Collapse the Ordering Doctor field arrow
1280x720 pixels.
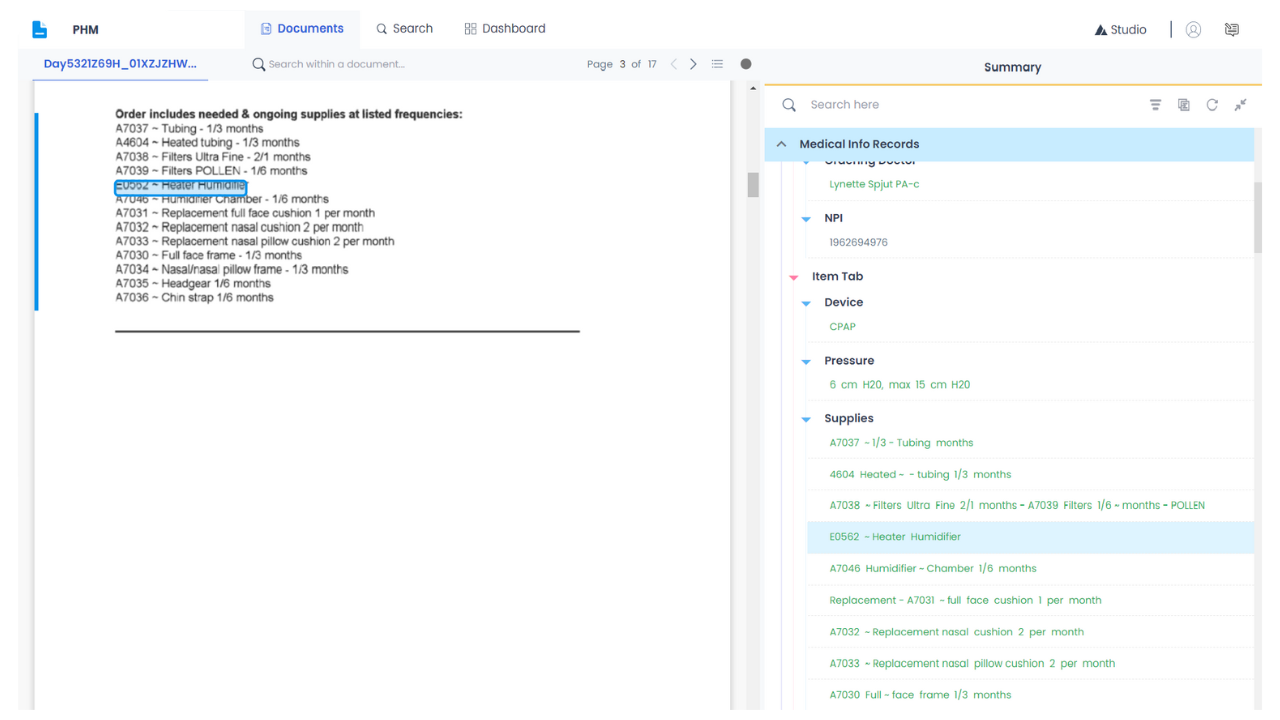806,162
